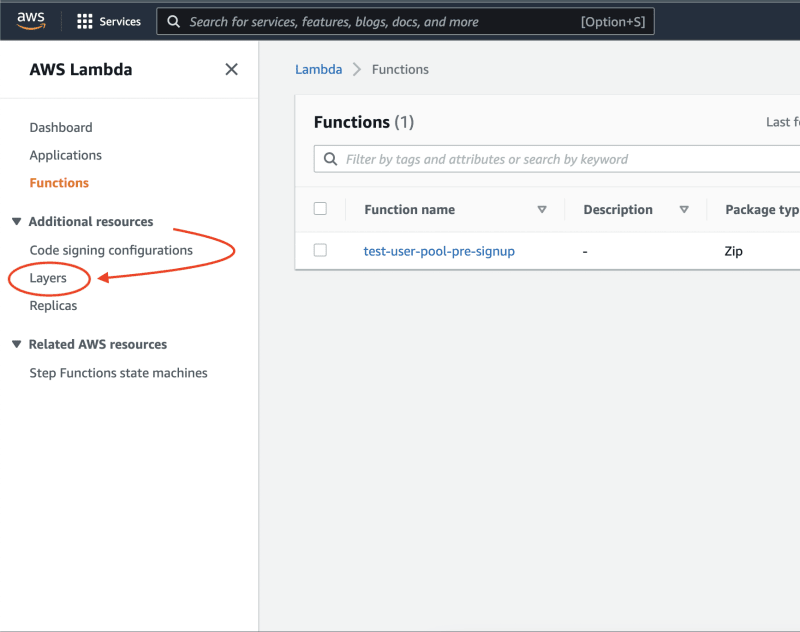Click the Lambda breadcrumb link
Screen dimensions: 800x632
coord(319,69)
